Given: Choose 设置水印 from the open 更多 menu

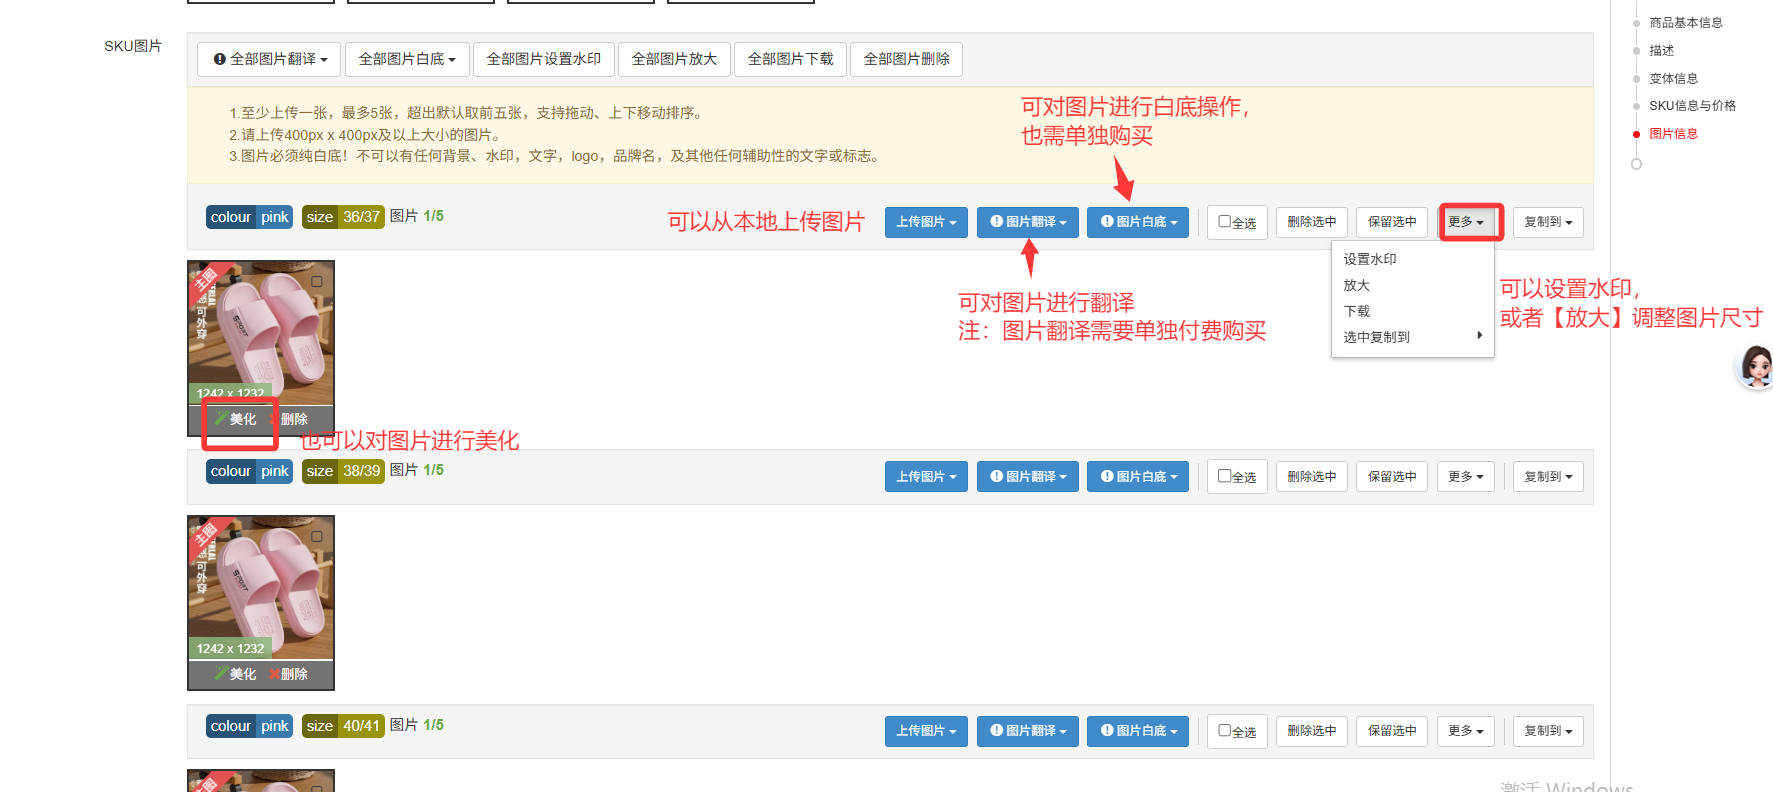Looking at the screenshot, I should (1370, 259).
